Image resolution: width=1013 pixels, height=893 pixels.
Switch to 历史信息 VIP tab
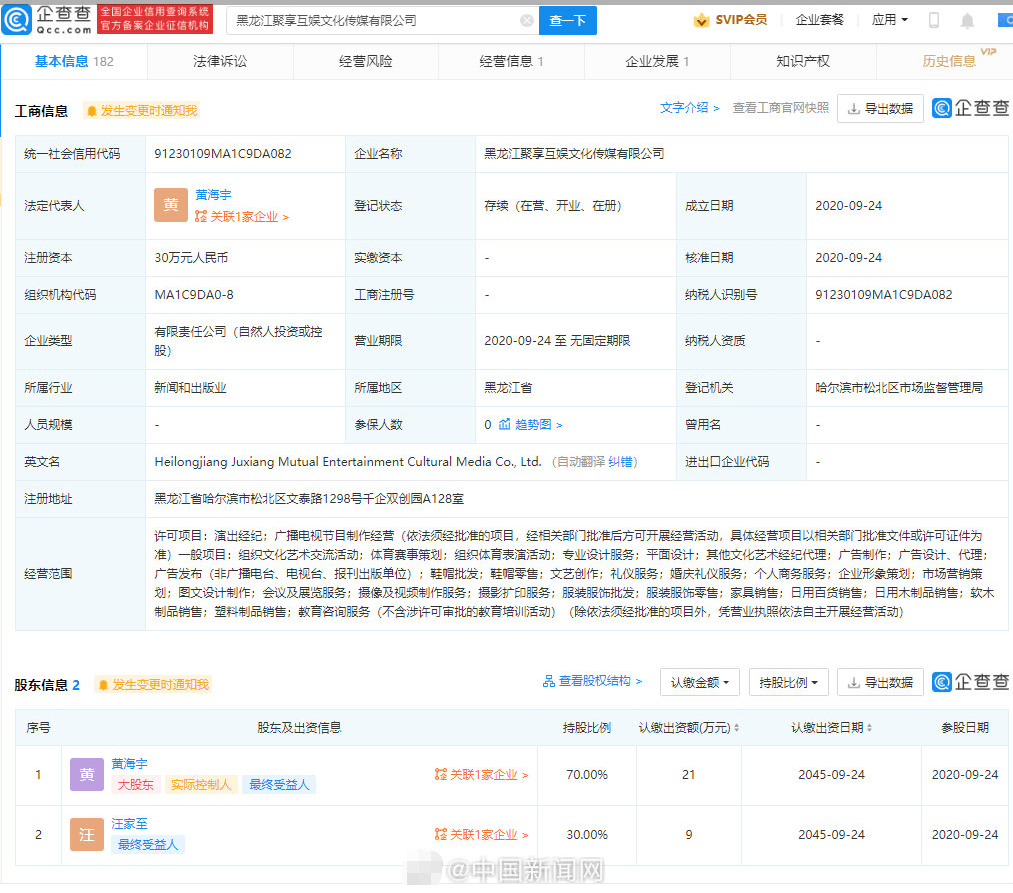(x=948, y=61)
